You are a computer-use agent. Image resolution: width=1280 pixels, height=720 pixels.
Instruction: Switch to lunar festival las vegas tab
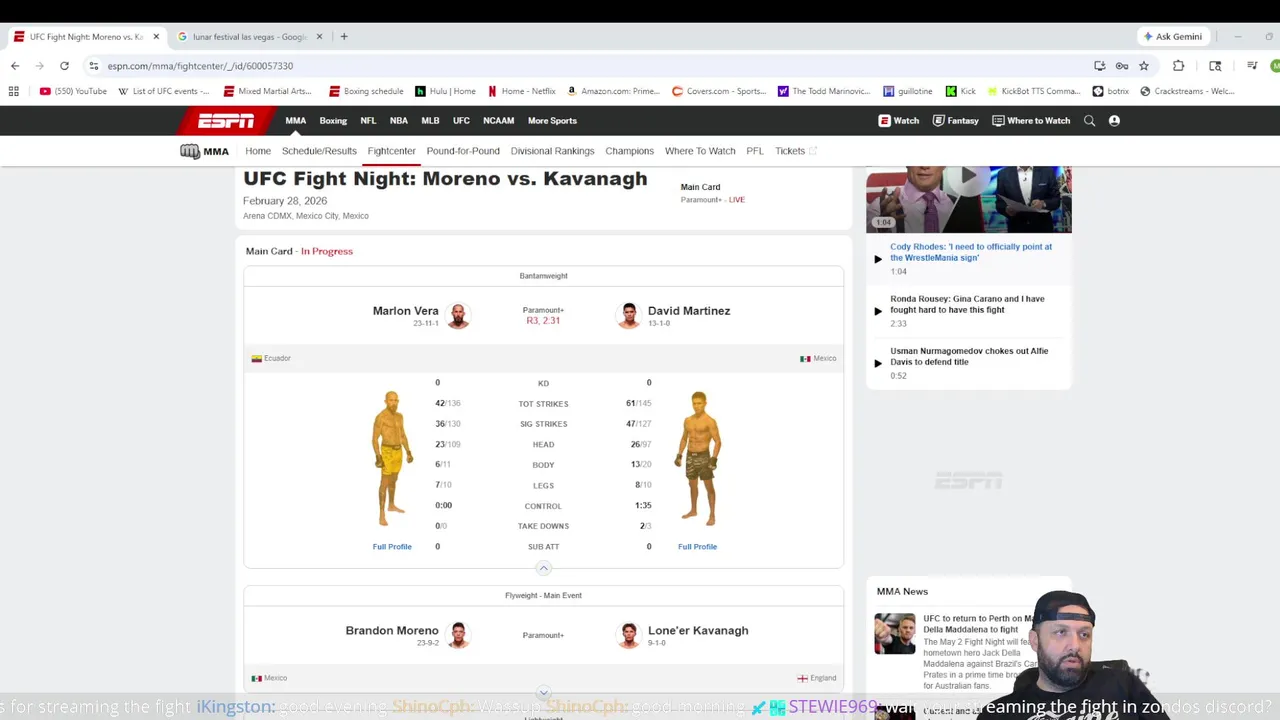pyautogui.click(x=248, y=37)
